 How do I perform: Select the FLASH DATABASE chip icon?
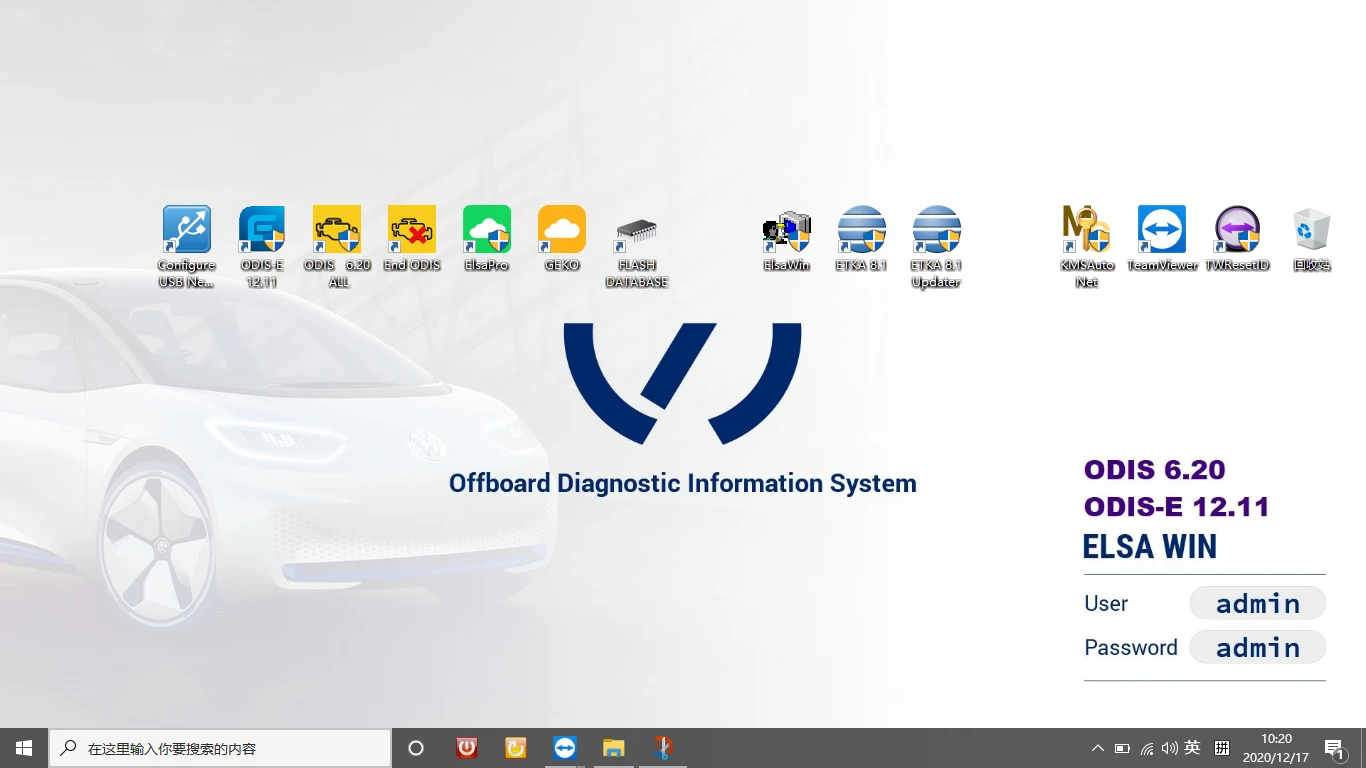pyautogui.click(x=637, y=246)
